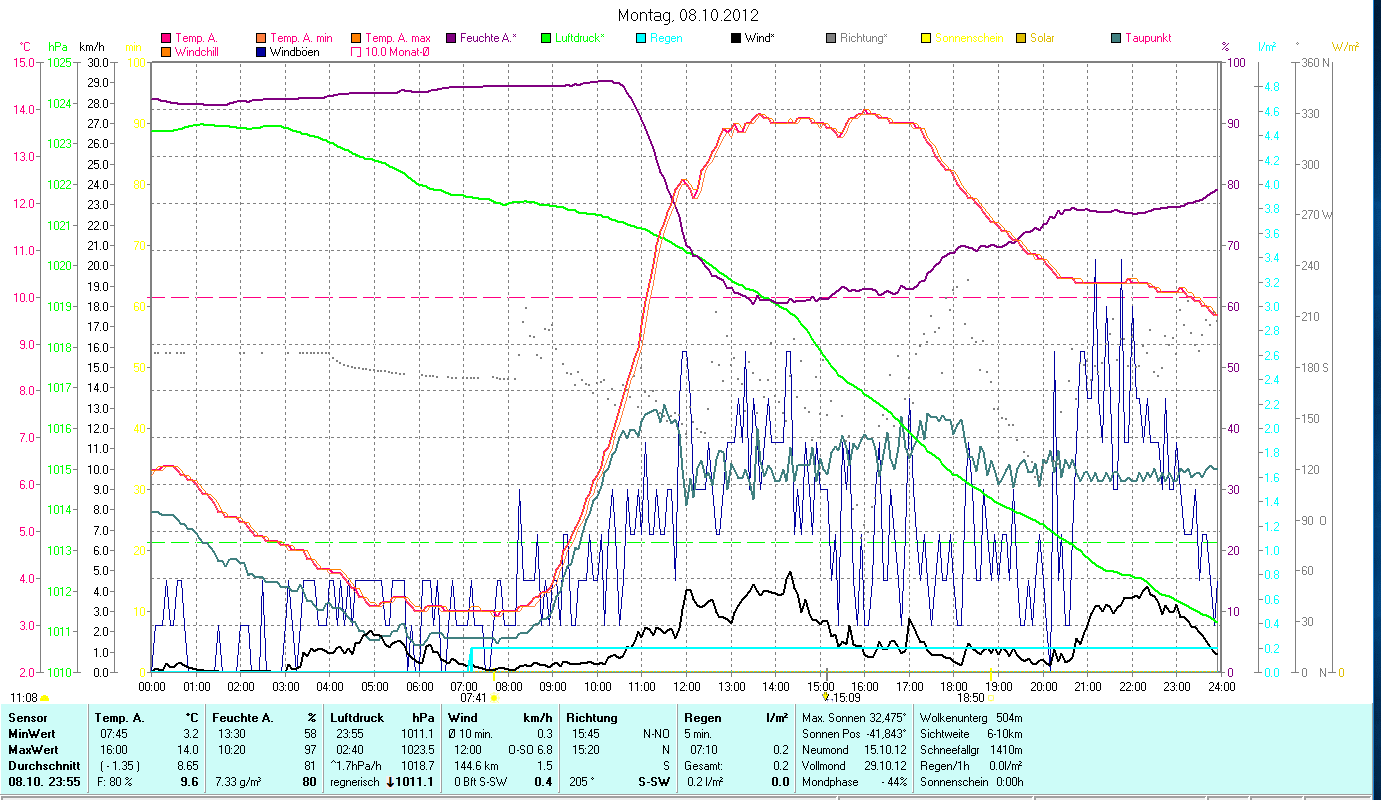
Task: Click the Temp. A. min legend swatch
Action: pyautogui.click(x=262, y=38)
